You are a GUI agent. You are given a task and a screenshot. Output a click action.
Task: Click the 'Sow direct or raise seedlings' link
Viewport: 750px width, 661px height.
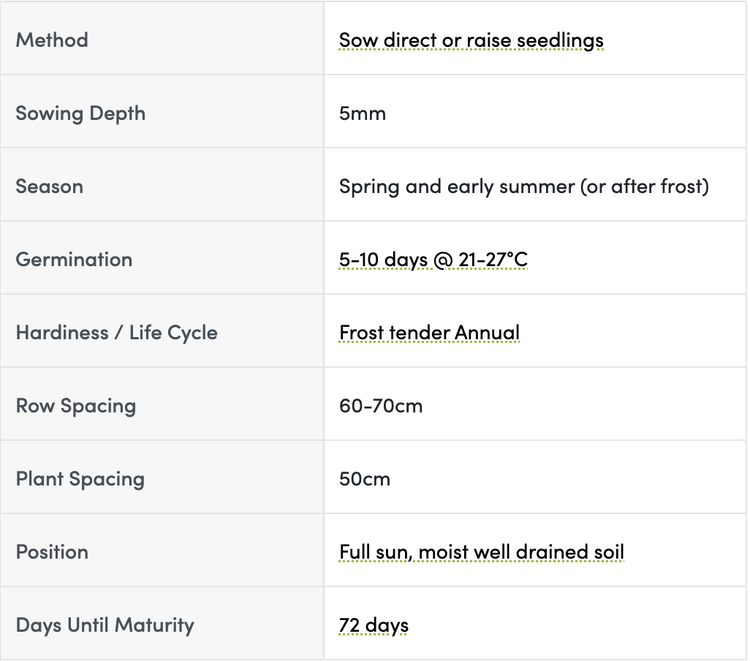471,41
